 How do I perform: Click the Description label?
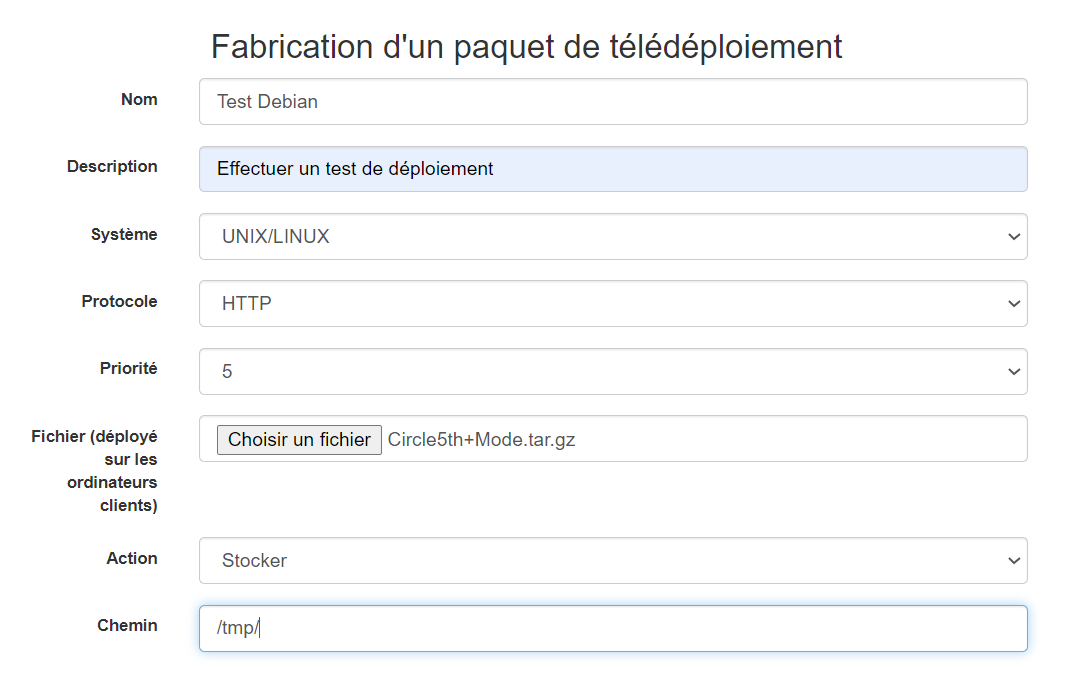(112, 166)
